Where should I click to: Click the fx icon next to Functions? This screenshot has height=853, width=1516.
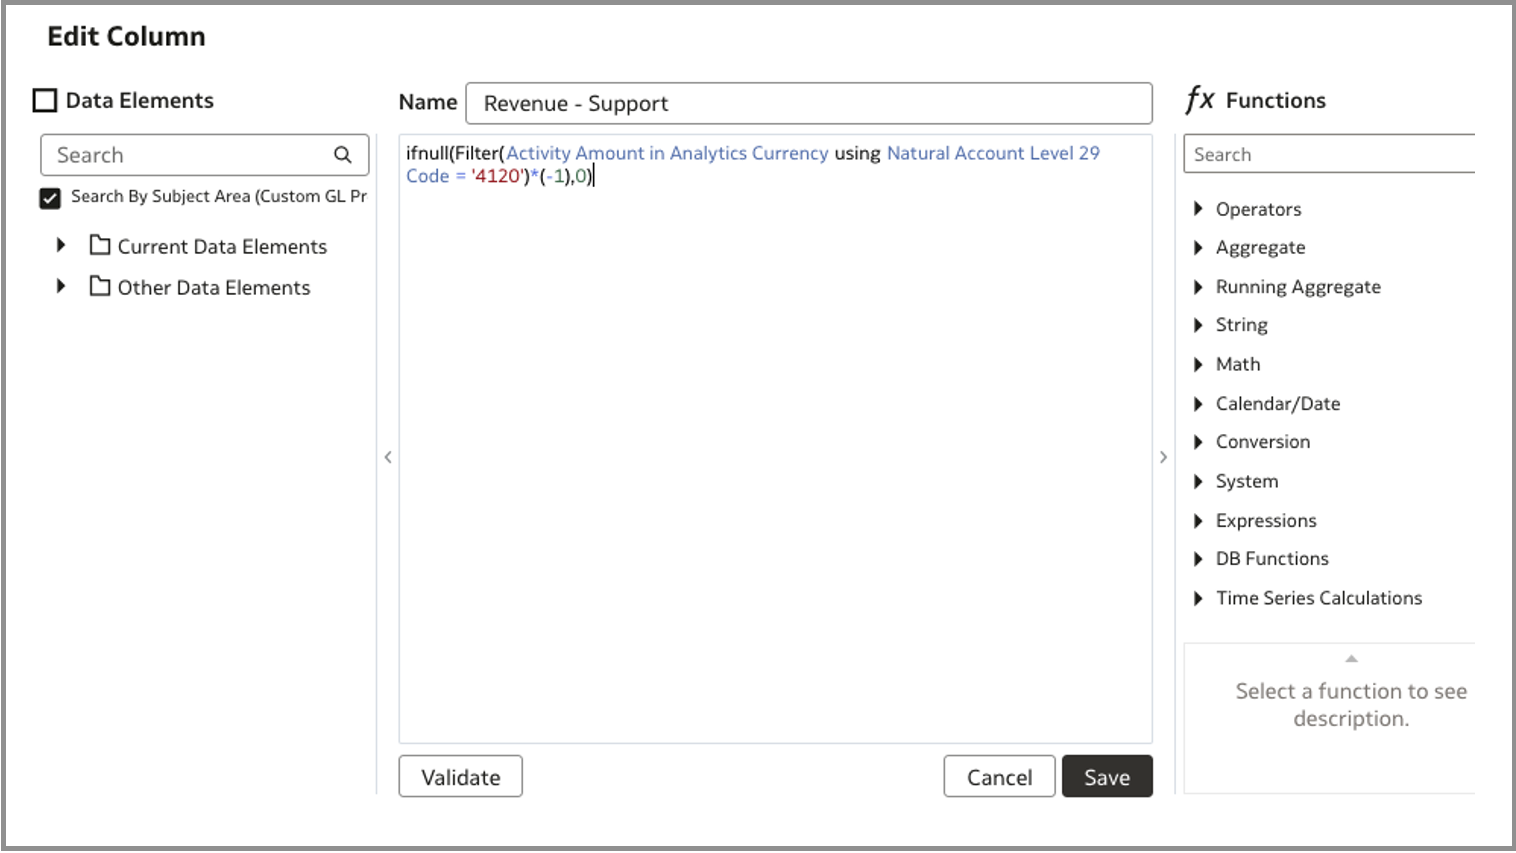click(x=1201, y=99)
